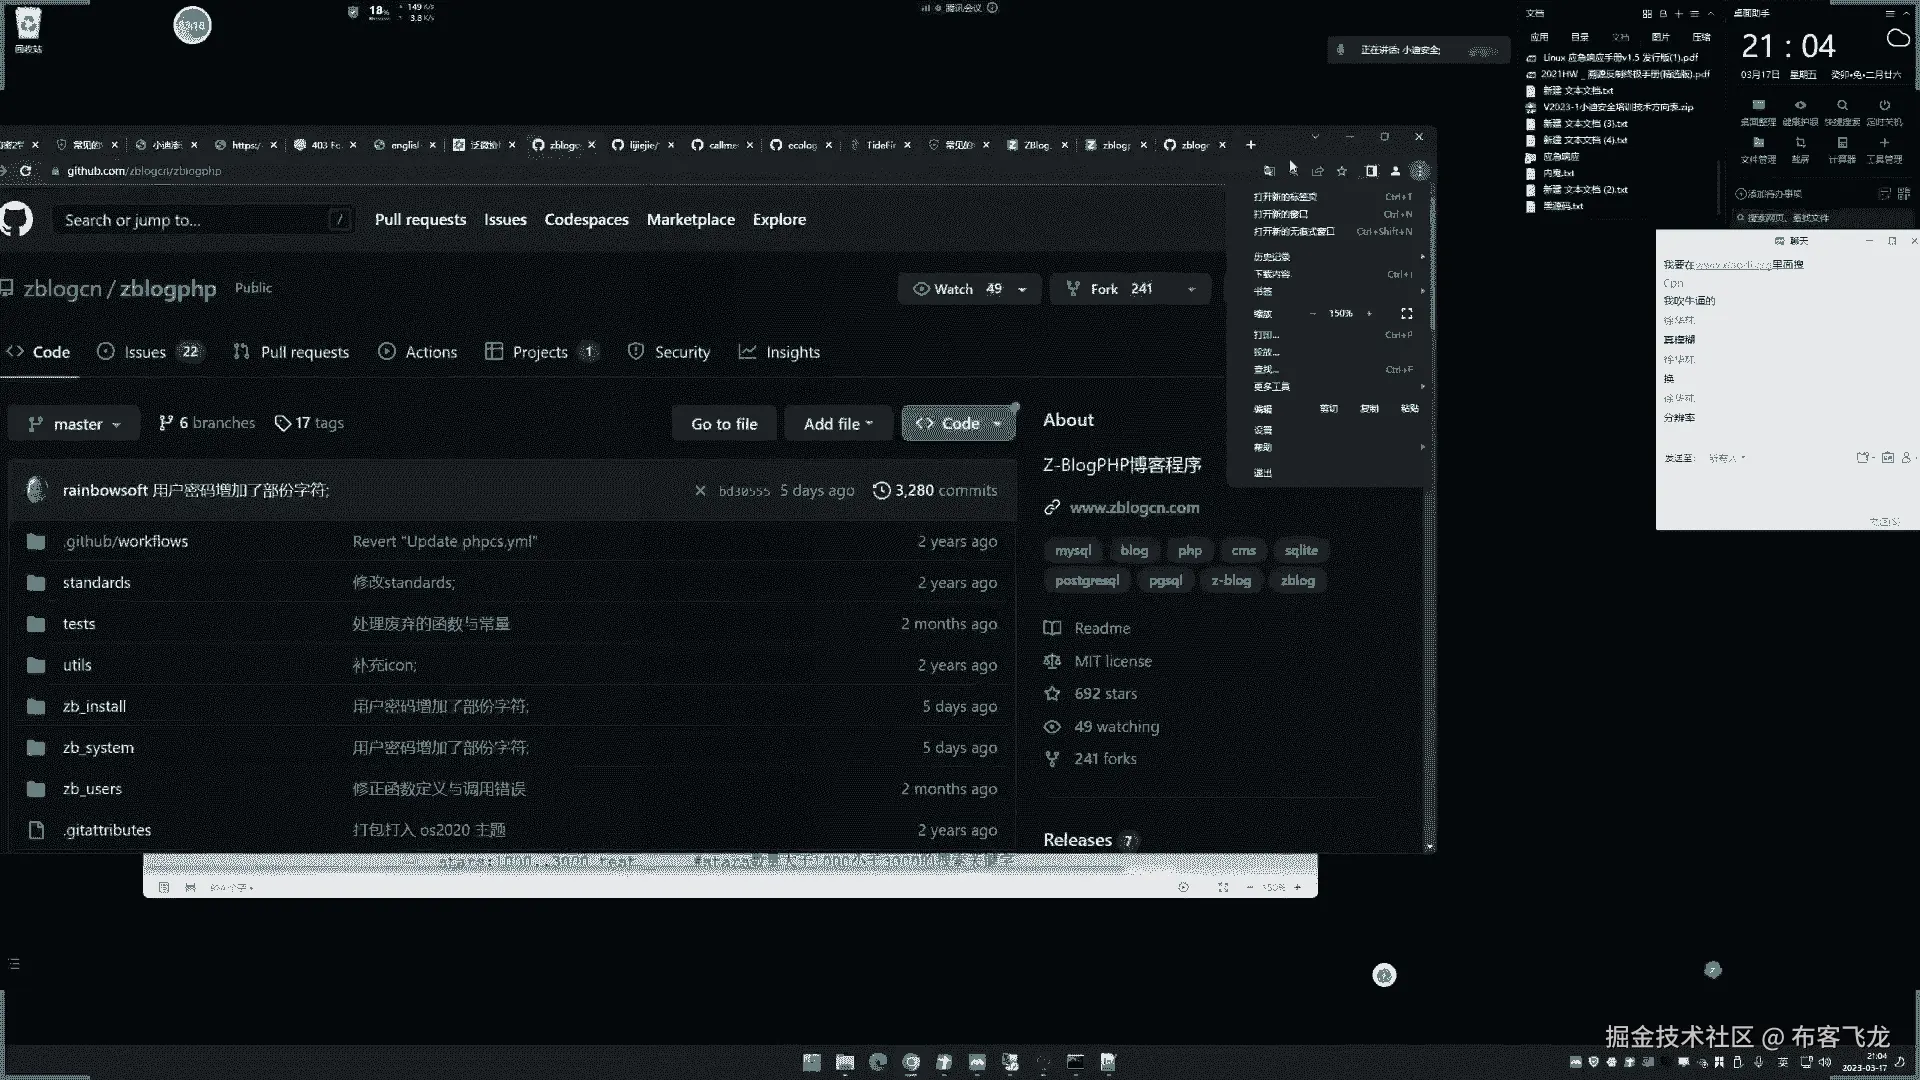Click the browser profile avatar icon
Screen dimensions: 1920x1080
click(x=1396, y=171)
